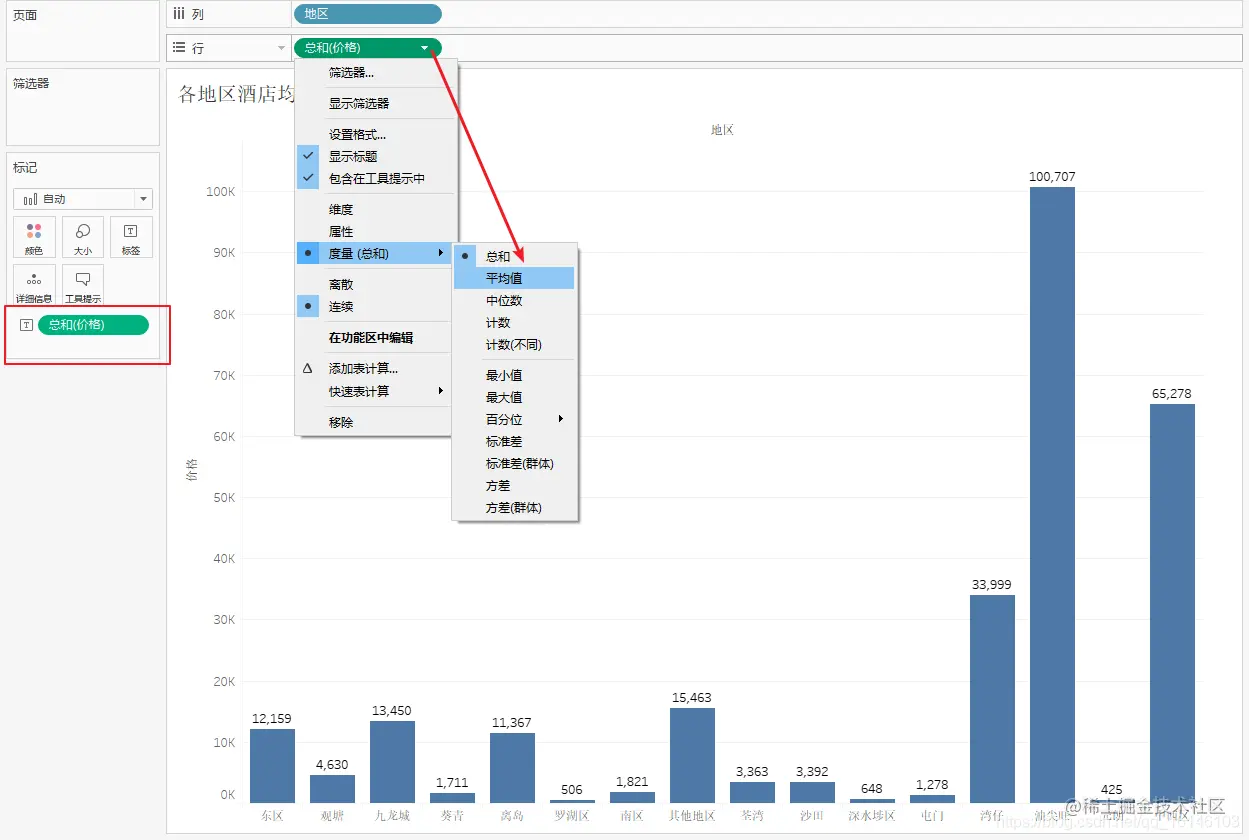The image size is (1249, 840).
Task: Click the rows shelf icon next to 行
Action: tap(179, 47)
